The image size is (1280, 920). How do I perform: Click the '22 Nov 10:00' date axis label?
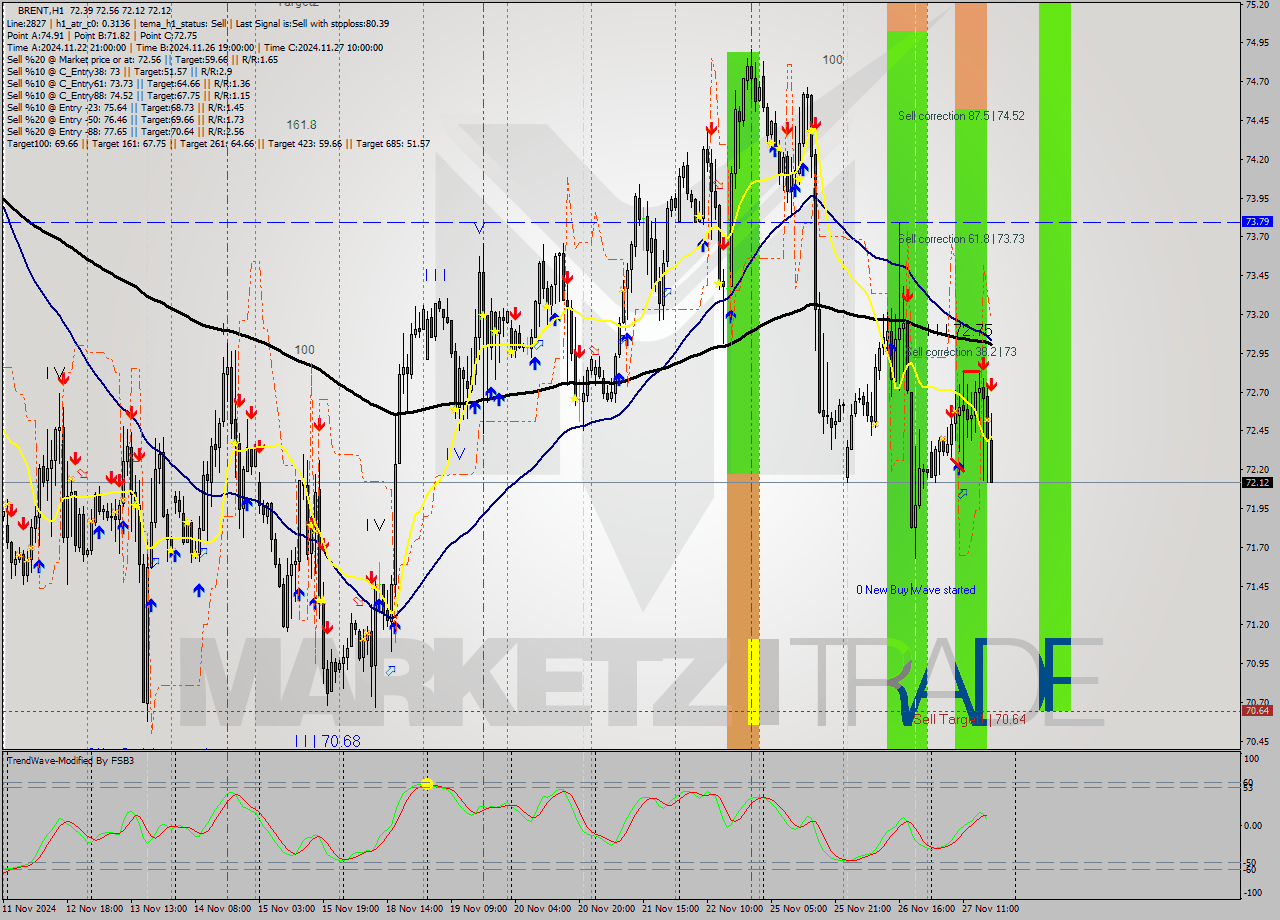click(x=734, y=909)
